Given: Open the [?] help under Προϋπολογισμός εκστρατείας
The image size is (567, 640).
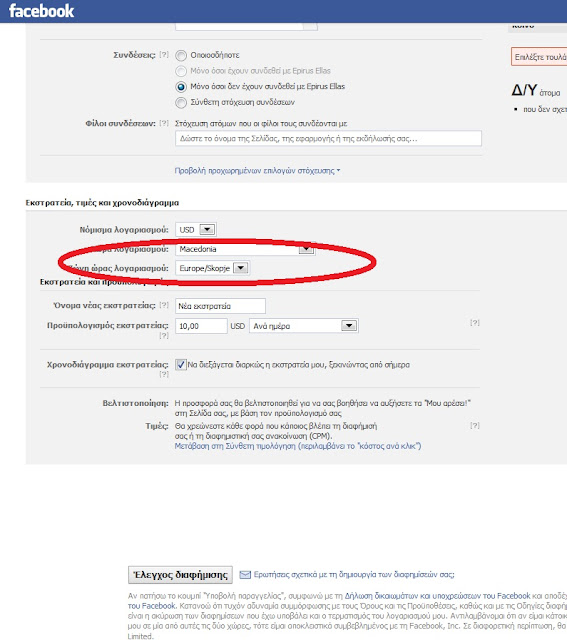Looking at the screenshot, I should pos(164,336).
